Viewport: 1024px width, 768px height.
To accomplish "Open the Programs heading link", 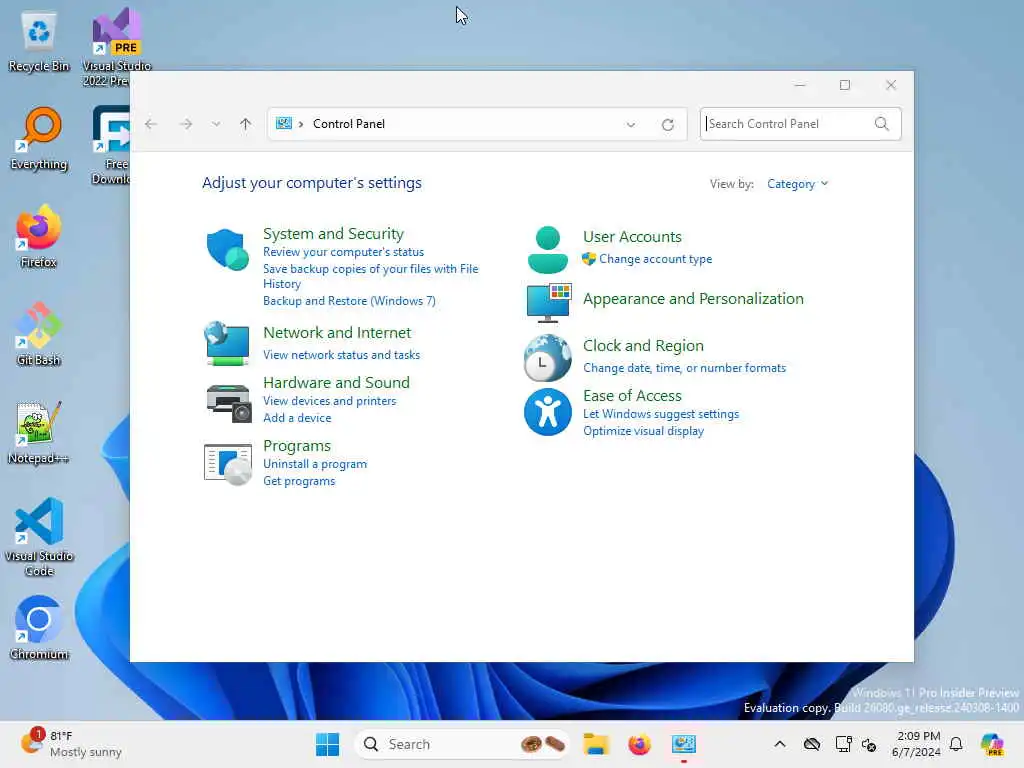I will pyautogui.click(x=297, y=446).
